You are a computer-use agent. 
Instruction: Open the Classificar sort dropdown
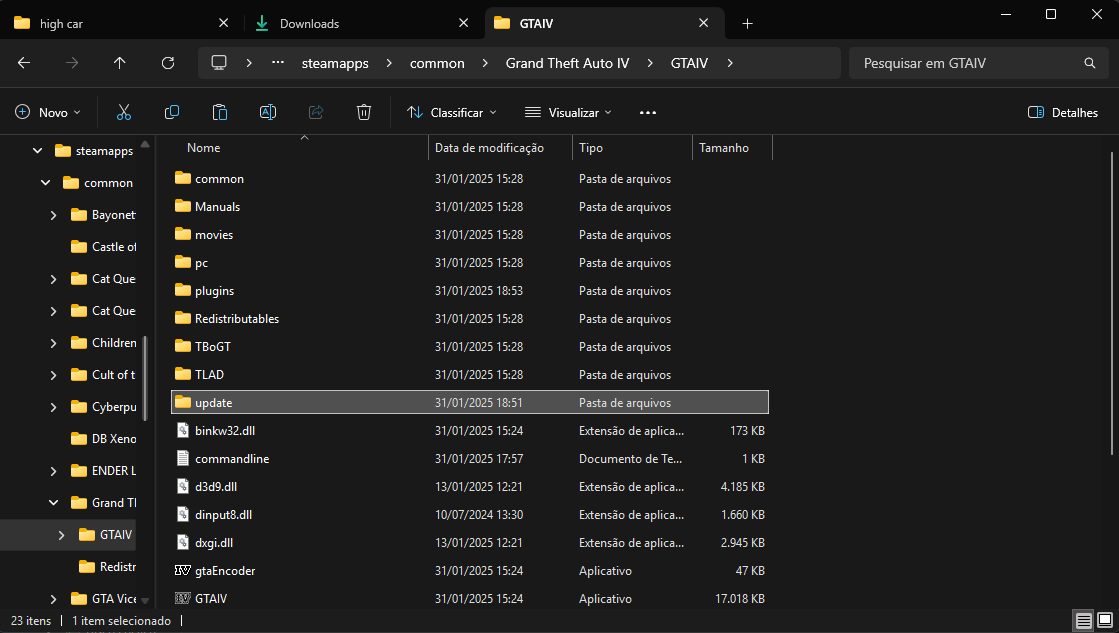point(452,113)
